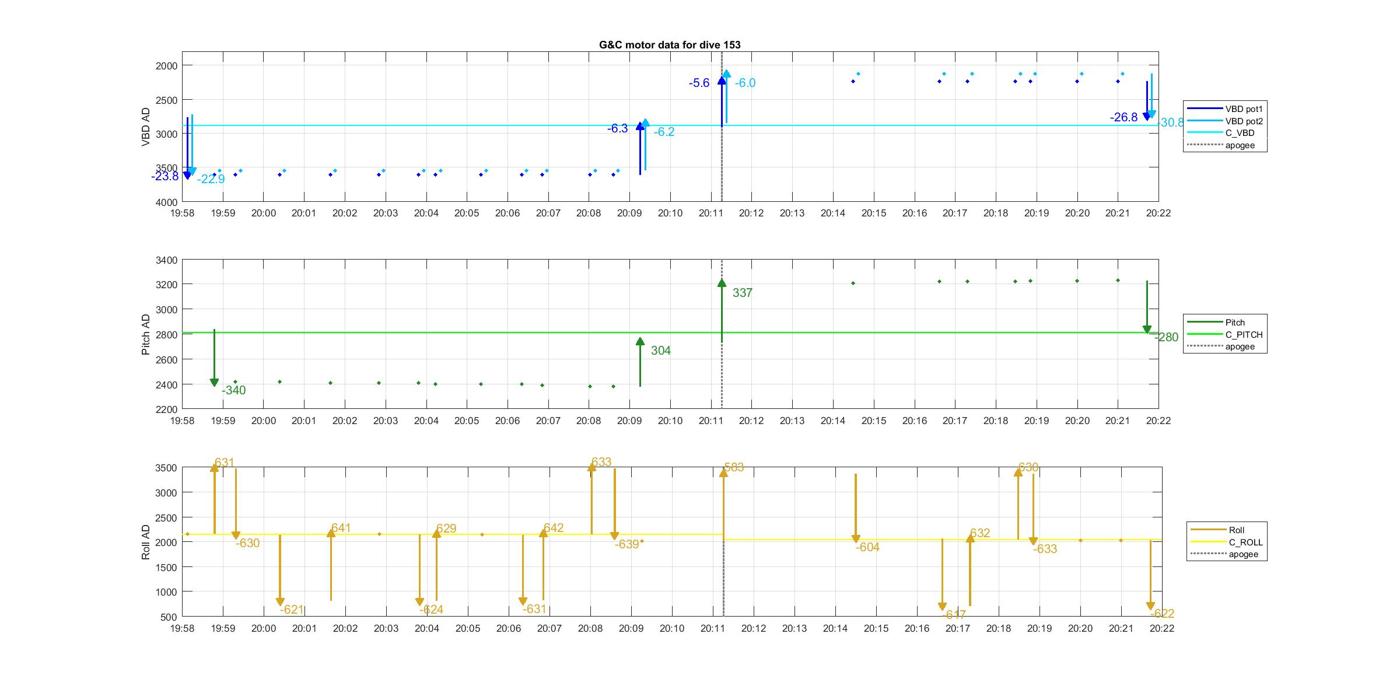Click the green 337 pitch arrow
This screenshot has width=1400, height=693.
pyautogui.click(x=721, y=311)
